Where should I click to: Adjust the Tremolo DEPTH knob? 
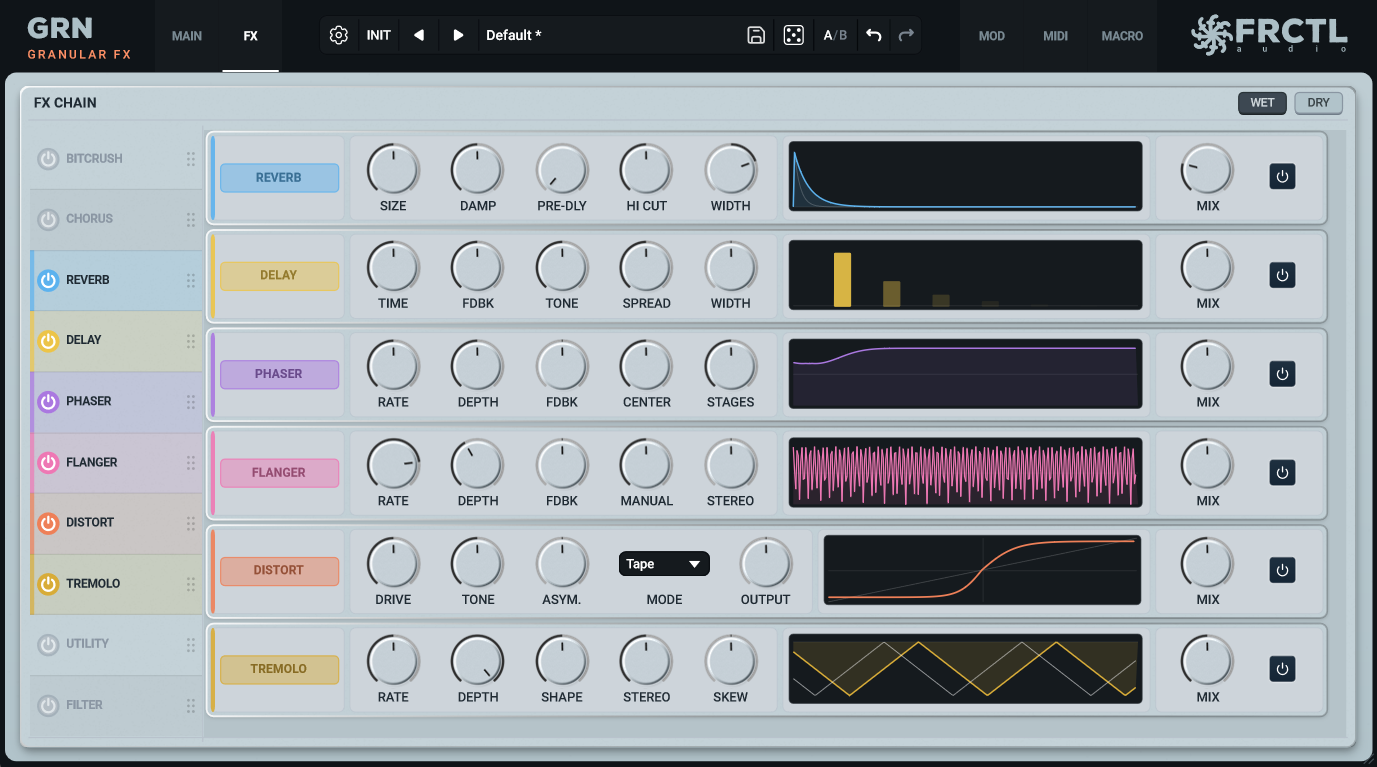(478, 661)
